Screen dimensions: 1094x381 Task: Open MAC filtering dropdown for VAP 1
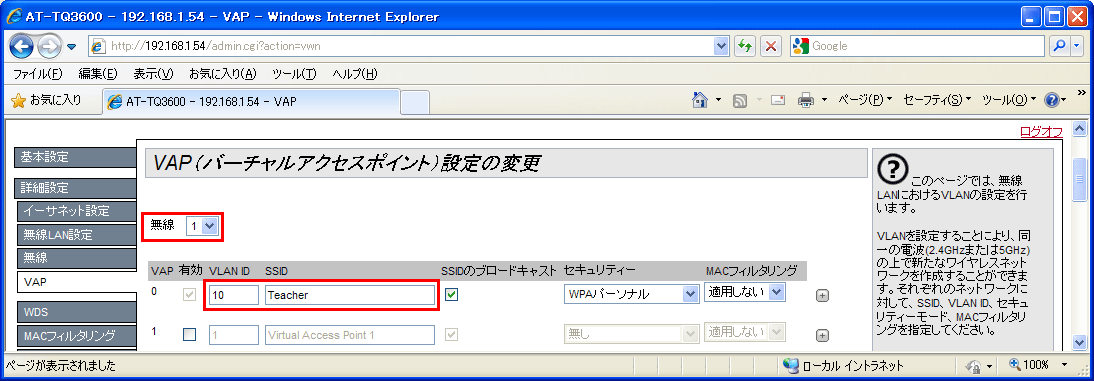(x=744, y=331)
